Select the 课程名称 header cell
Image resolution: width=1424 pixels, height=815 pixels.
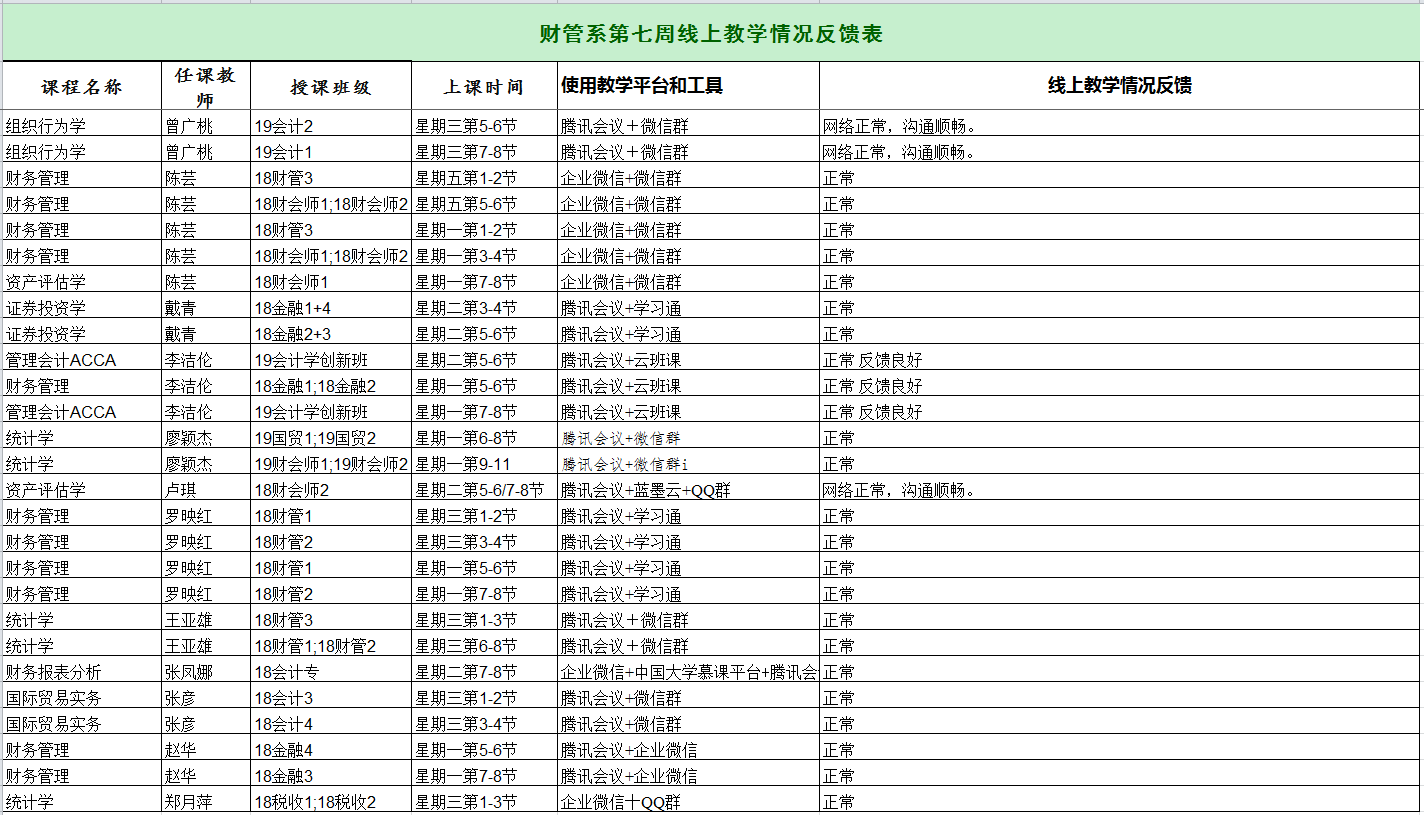[82, 87]
